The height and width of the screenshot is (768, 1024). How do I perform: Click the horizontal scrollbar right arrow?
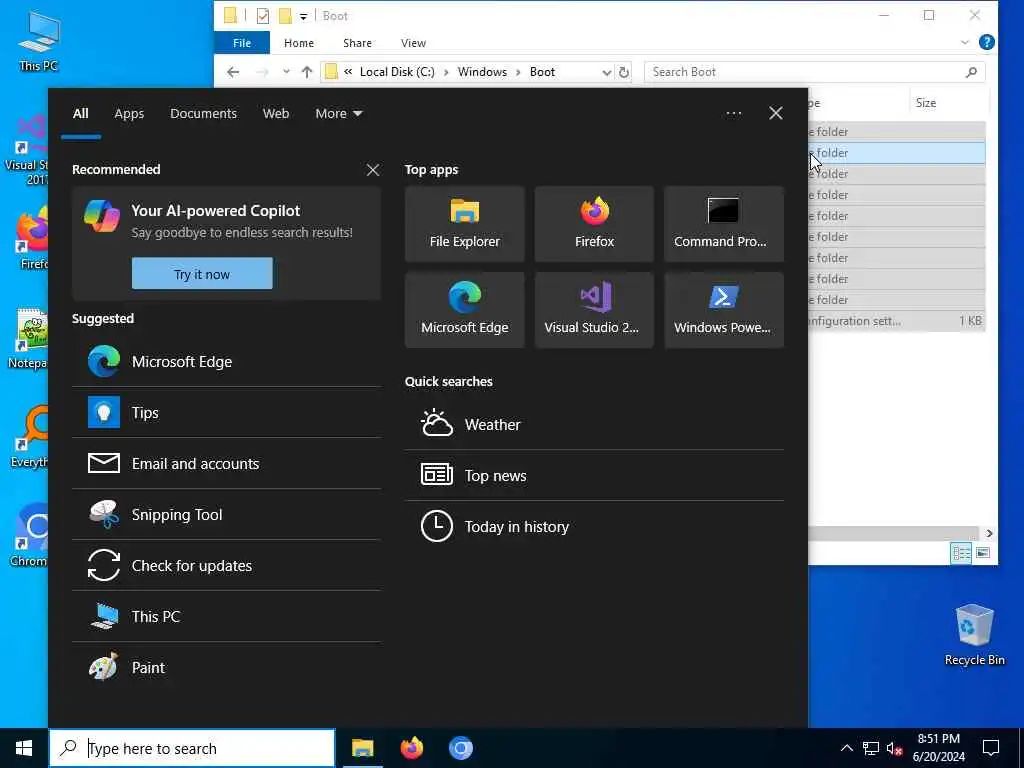(989, 534)
